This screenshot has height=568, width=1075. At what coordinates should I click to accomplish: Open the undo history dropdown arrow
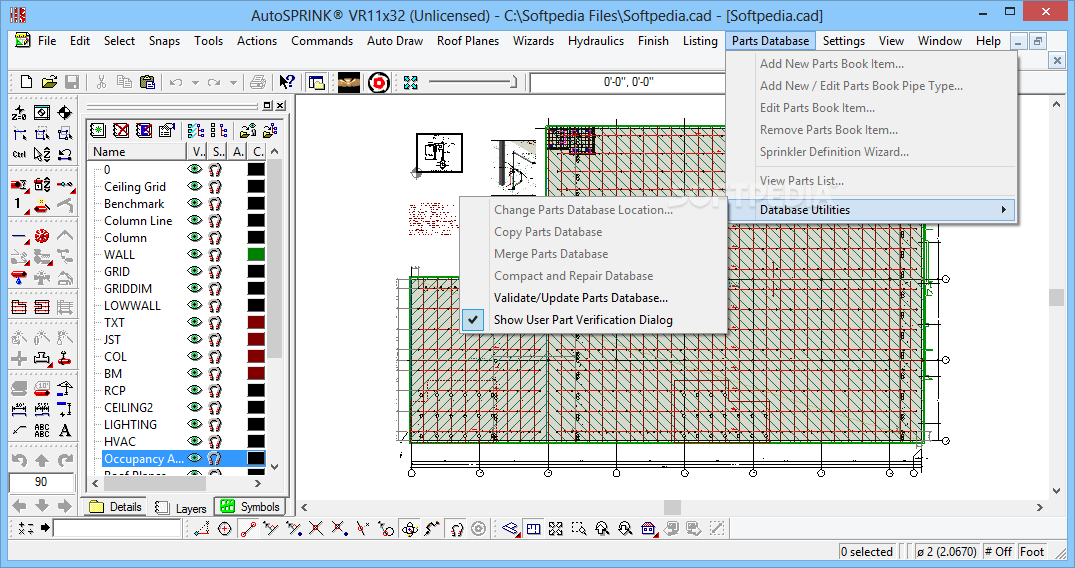click(x=195, y=83)
